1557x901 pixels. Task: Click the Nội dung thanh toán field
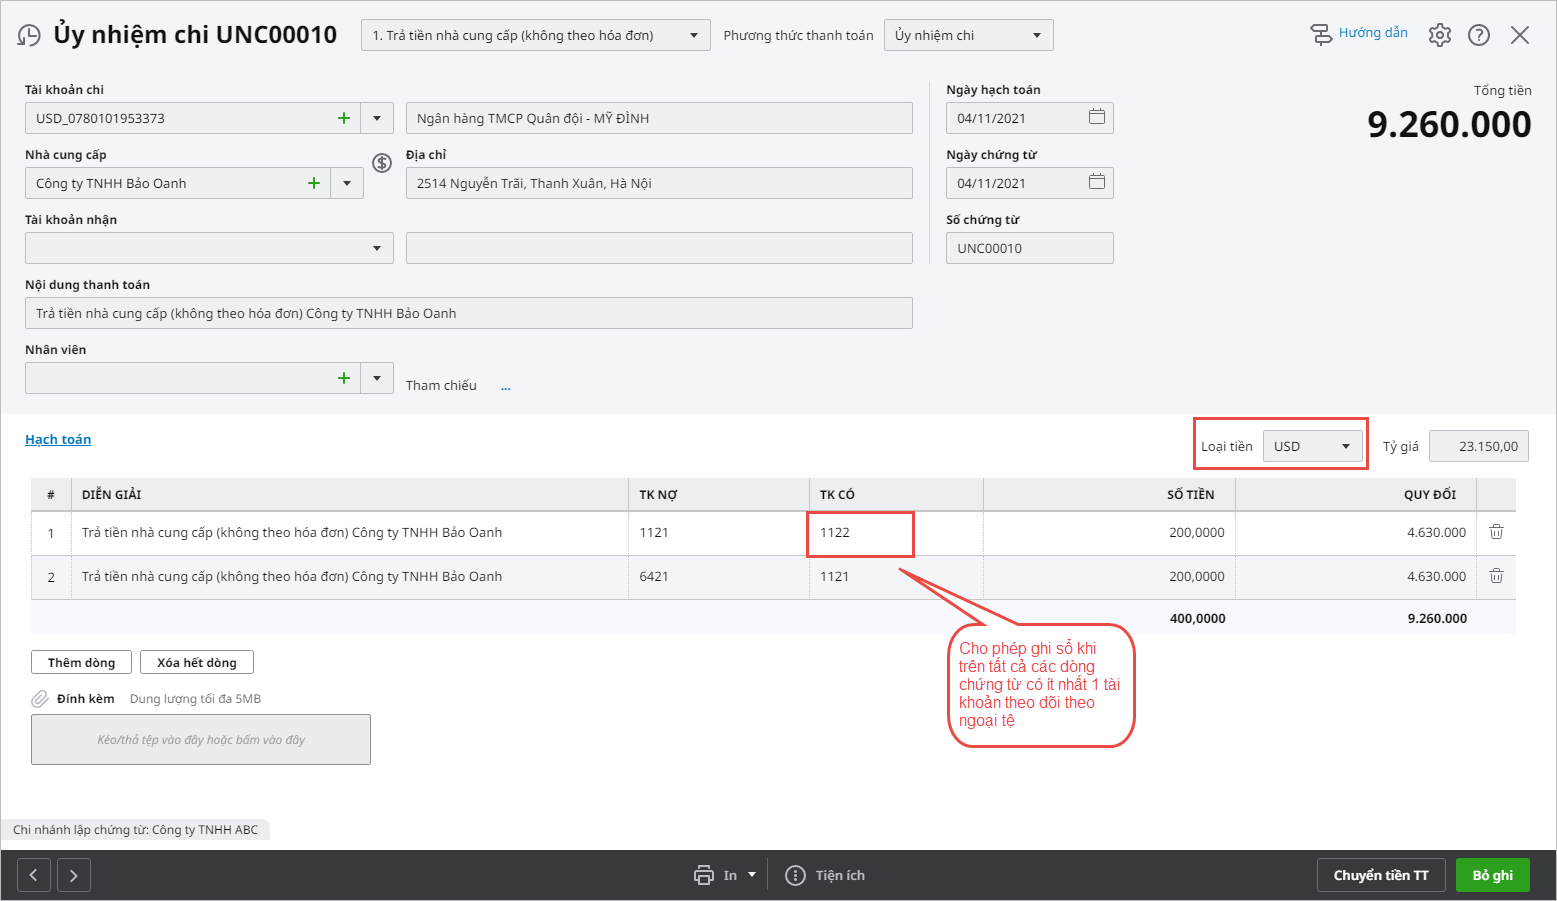pos(468,313)
